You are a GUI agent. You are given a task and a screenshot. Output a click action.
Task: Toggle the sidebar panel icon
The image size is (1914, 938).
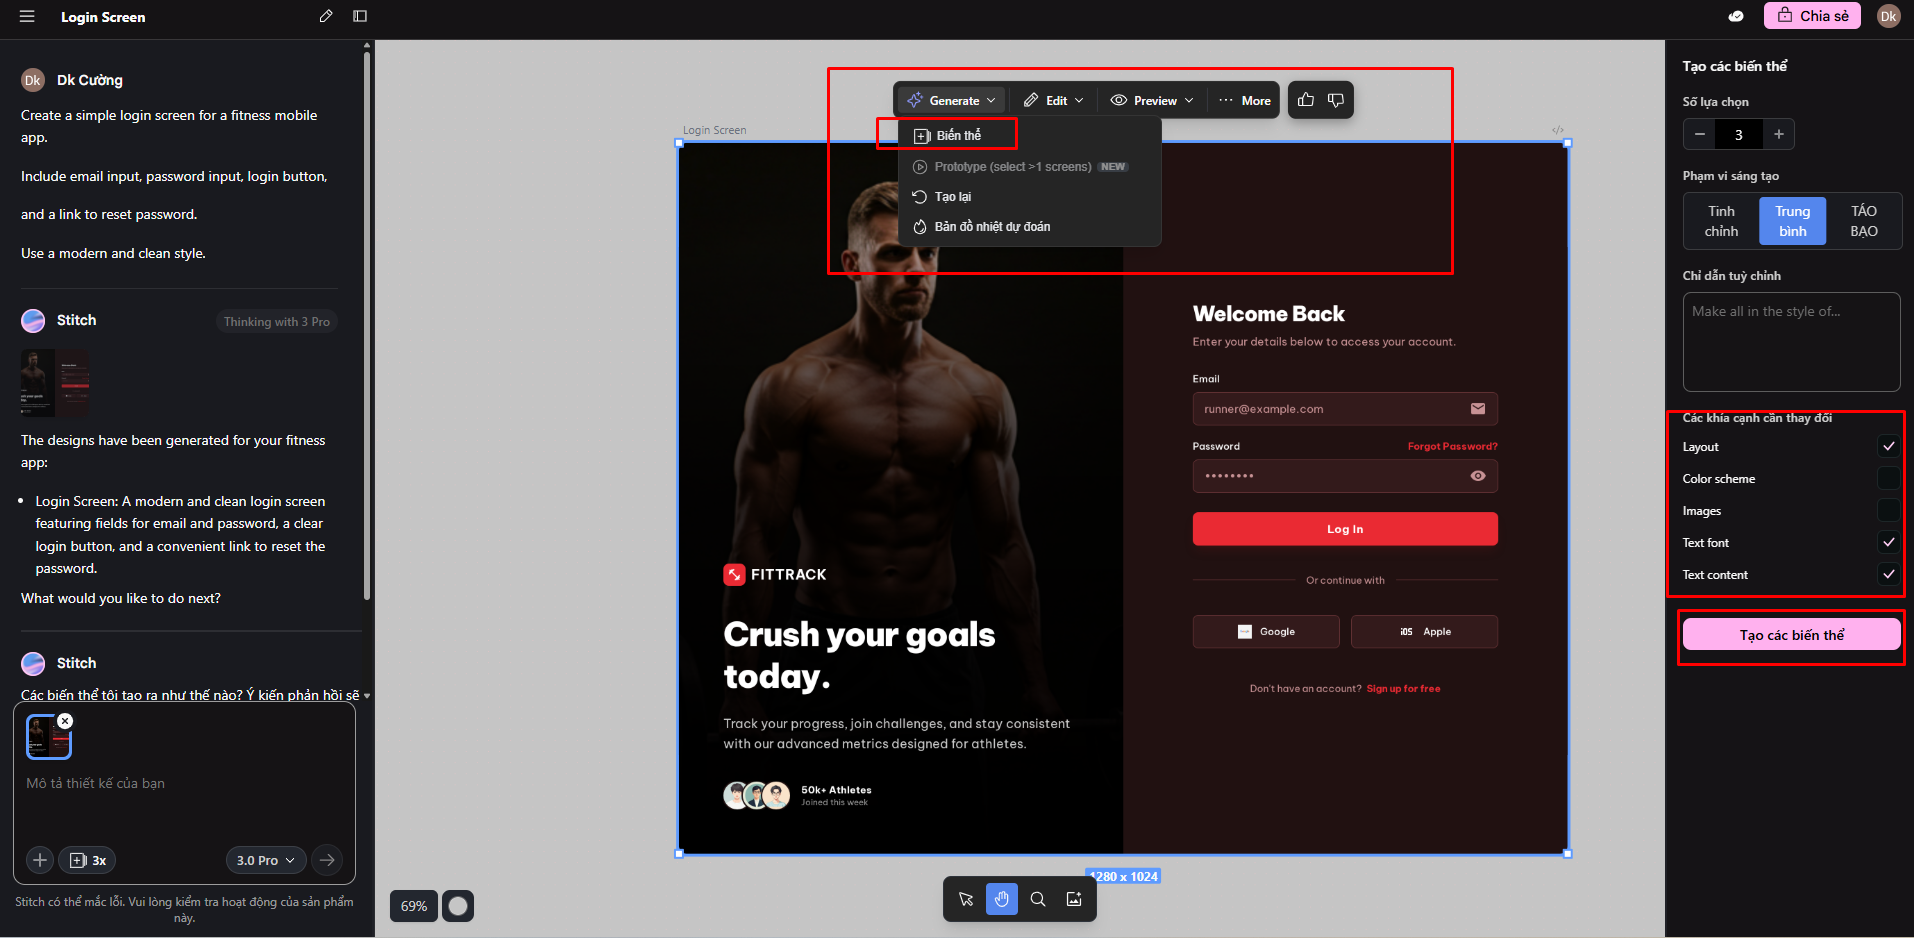pos(360,16)
